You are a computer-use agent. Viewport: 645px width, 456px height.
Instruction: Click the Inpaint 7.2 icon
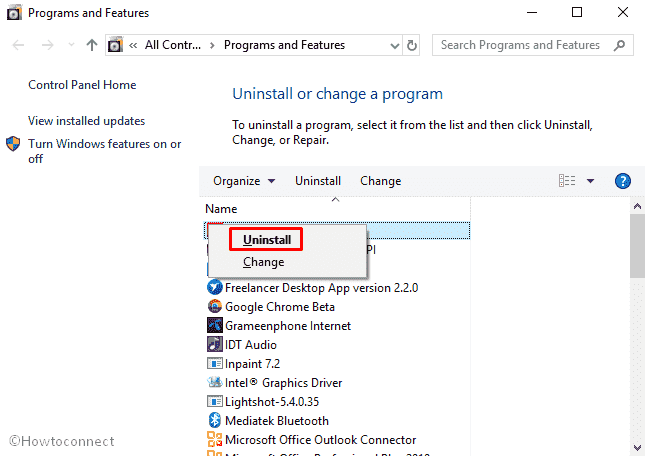[x=214, y=363]
